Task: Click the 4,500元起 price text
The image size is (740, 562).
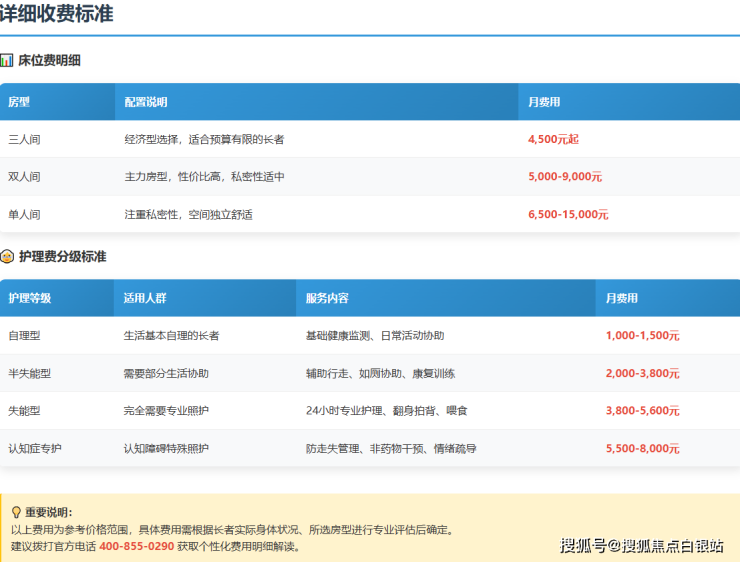Action: [553, 139]
